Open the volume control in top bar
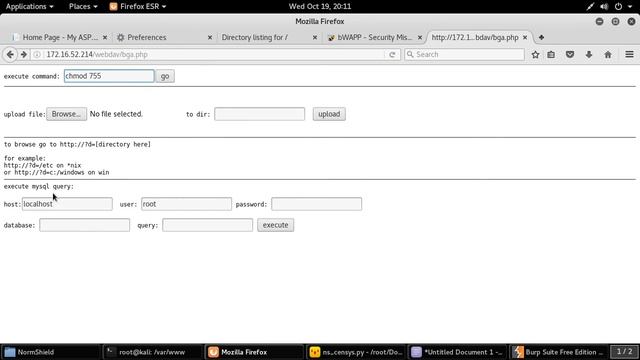The width and height of the screenshot is (640, 360). point(604,6)
